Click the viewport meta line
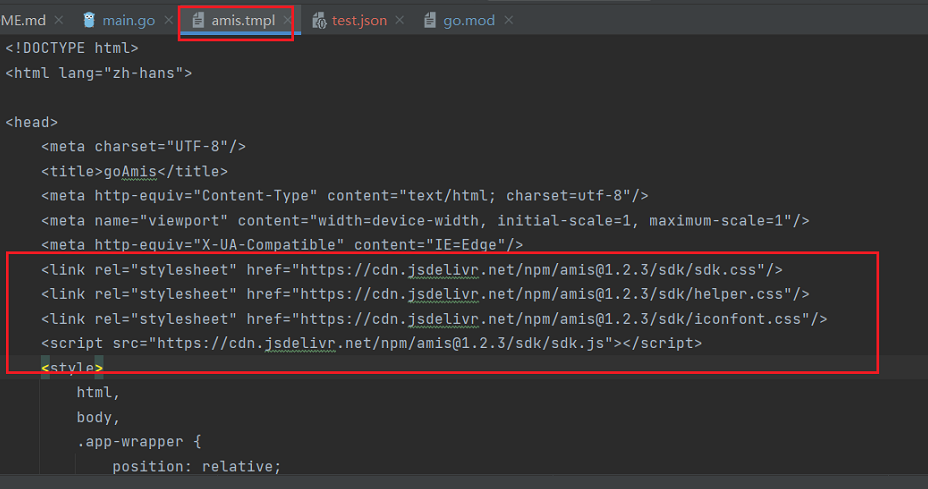928x489 pixels. click(x=425, y=221)
